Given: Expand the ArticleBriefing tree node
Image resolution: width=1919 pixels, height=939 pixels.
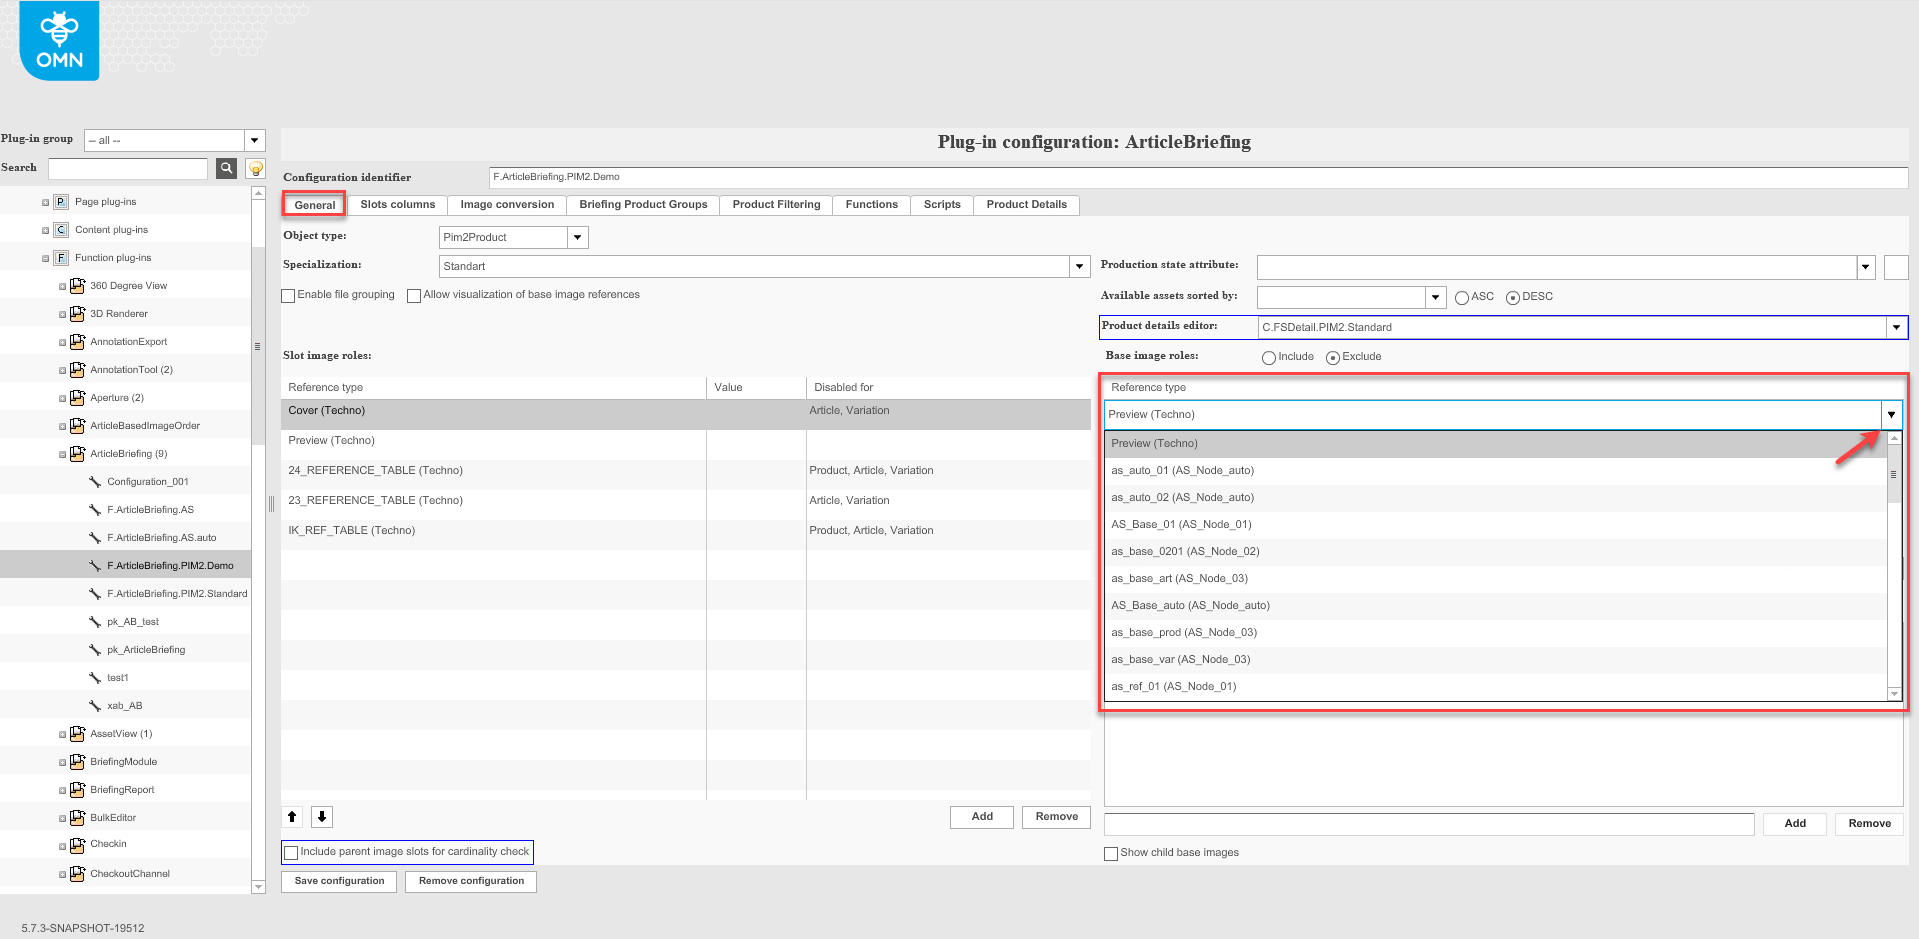Looking at the screenshot, I should [x=60, y=453].
